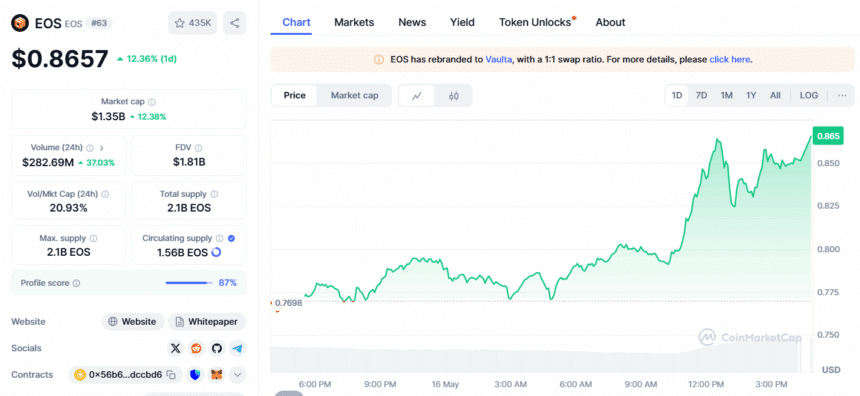Click the $1.81B FDV value
Image resolution: width=860 pixels, height=396 pixels.
tap(189, 162)
